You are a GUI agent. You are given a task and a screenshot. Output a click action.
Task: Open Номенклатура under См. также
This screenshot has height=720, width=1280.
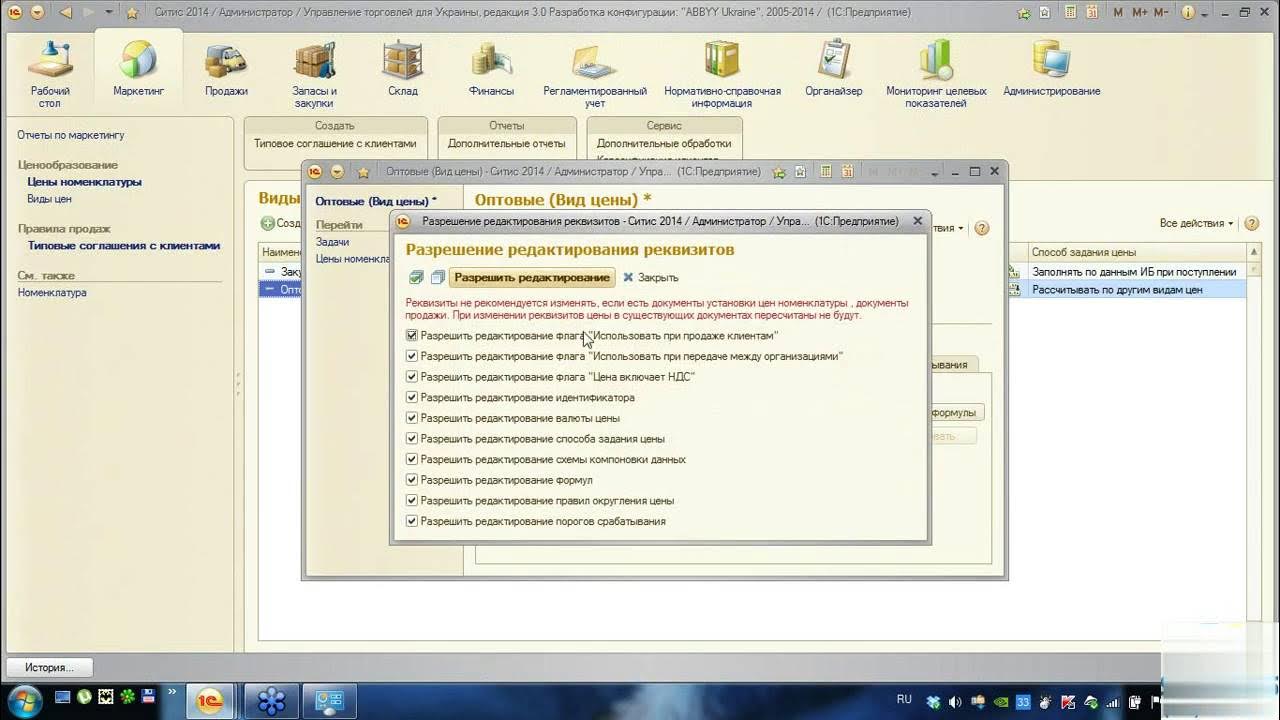52,293
